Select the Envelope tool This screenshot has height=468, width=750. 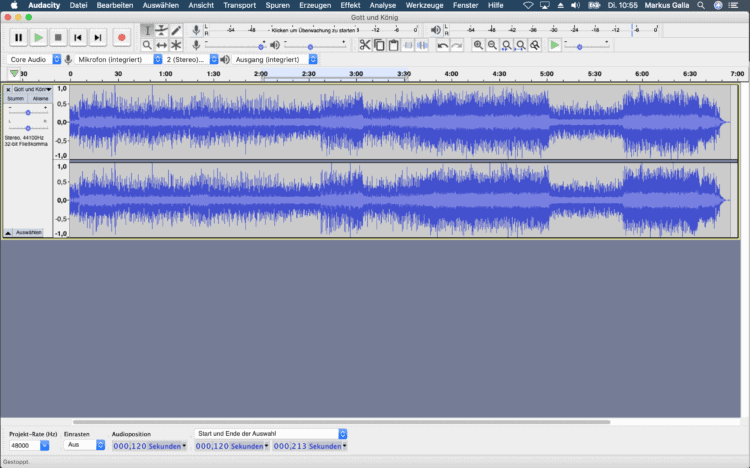point(162,31)
